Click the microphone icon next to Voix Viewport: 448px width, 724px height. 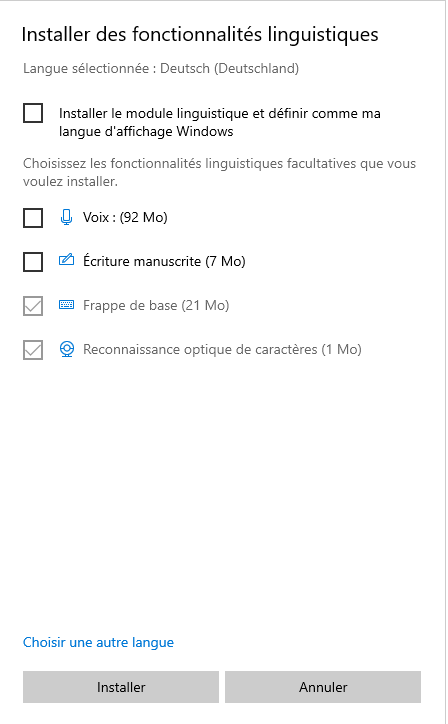tap(67, 217)
